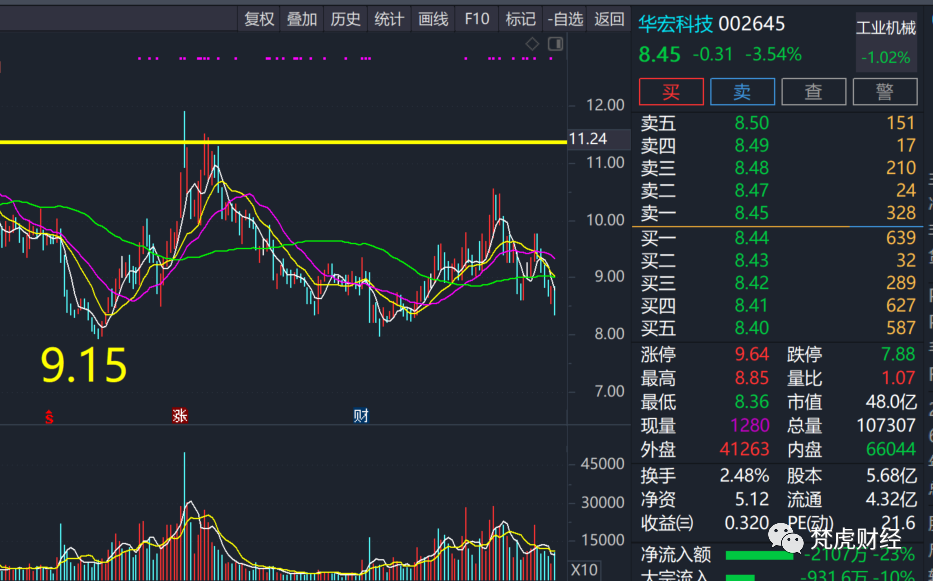Select the yellow 11.24 horizontal line
933x581 pixels.
tap(283, 142)
